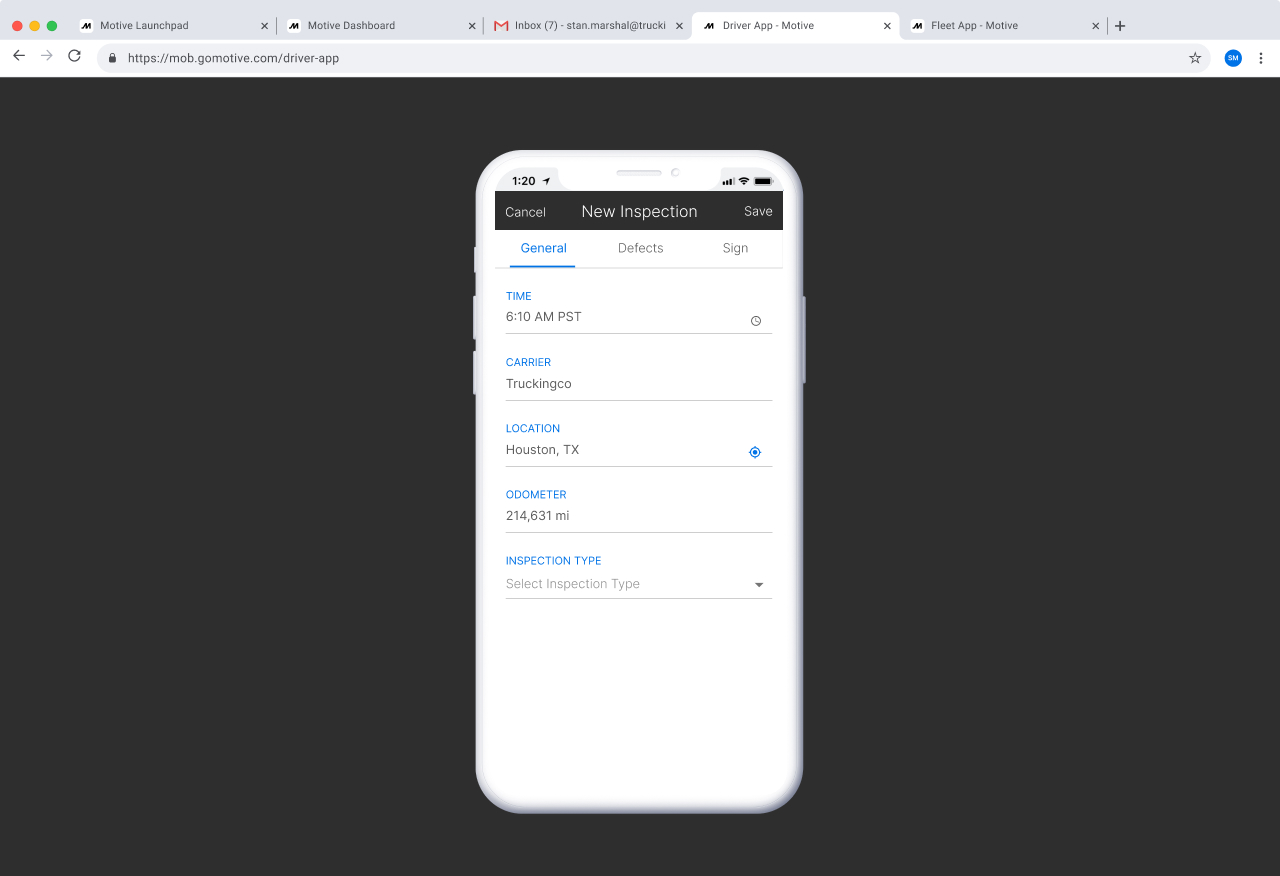Click the page reload icon
The width and height of the screenshot is (1280, 876).
pos(74,57)
